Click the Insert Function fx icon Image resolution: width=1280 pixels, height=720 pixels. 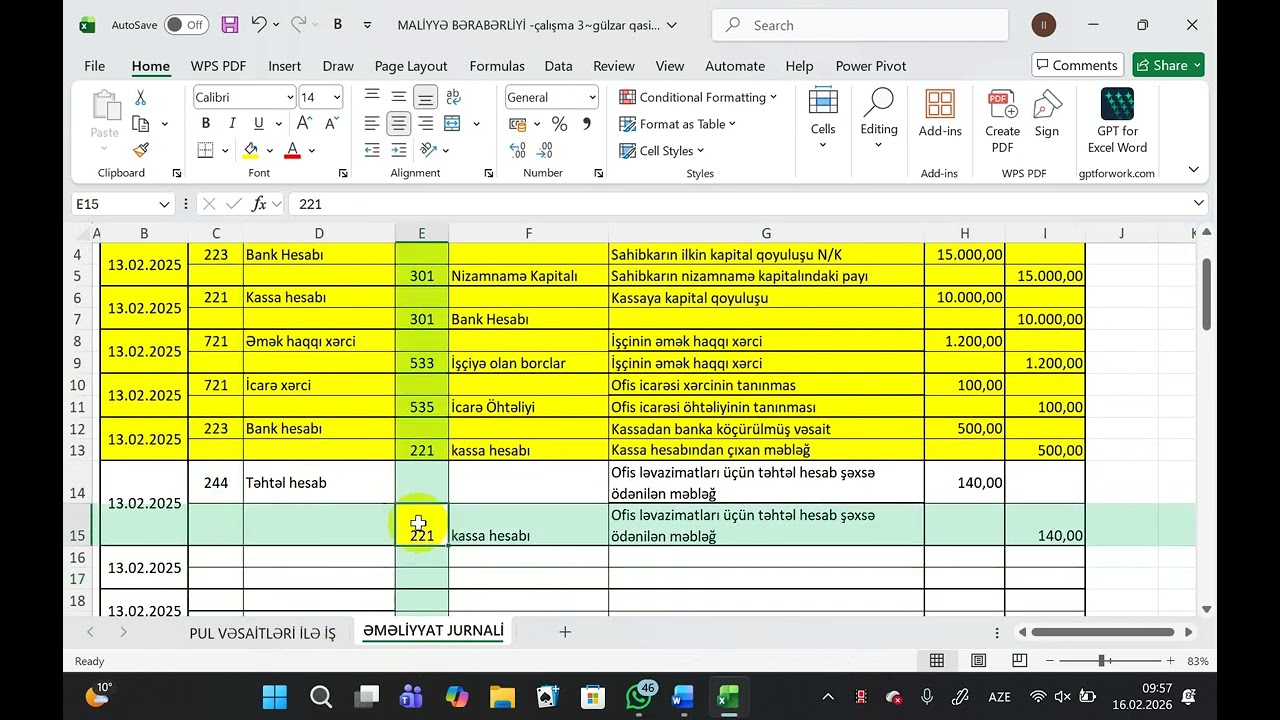tap(259, 204)
